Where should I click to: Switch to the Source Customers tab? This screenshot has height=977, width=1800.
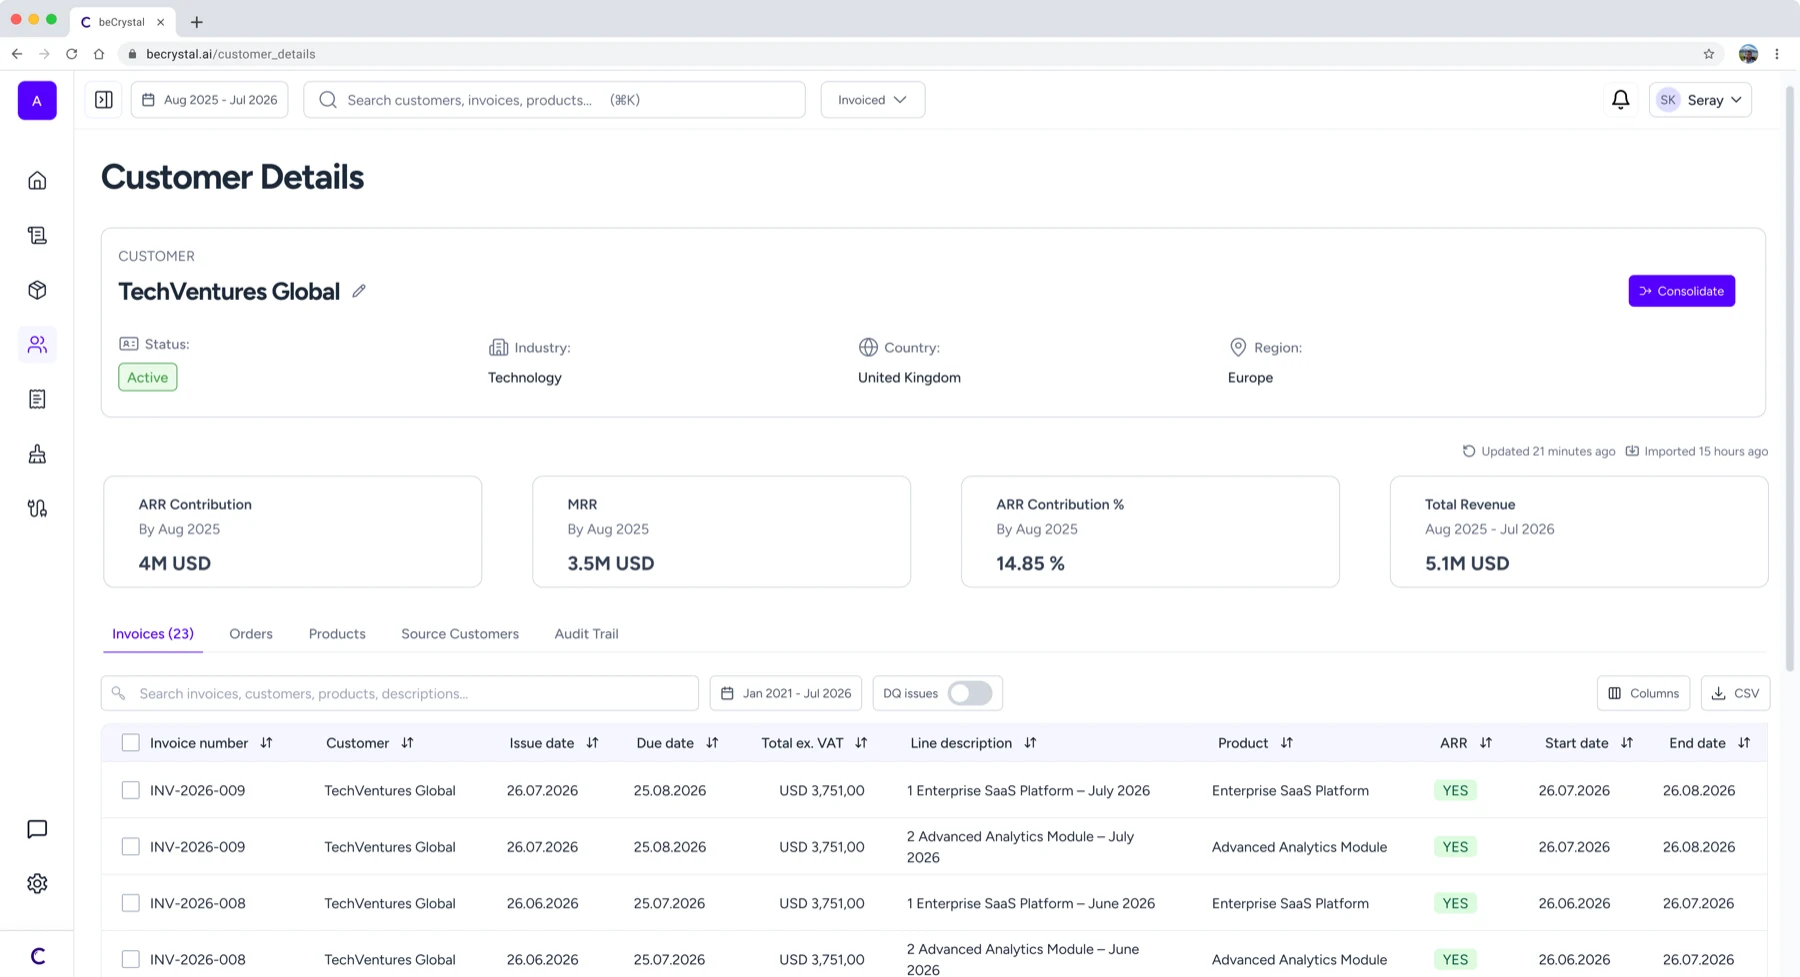click(460, 634)
